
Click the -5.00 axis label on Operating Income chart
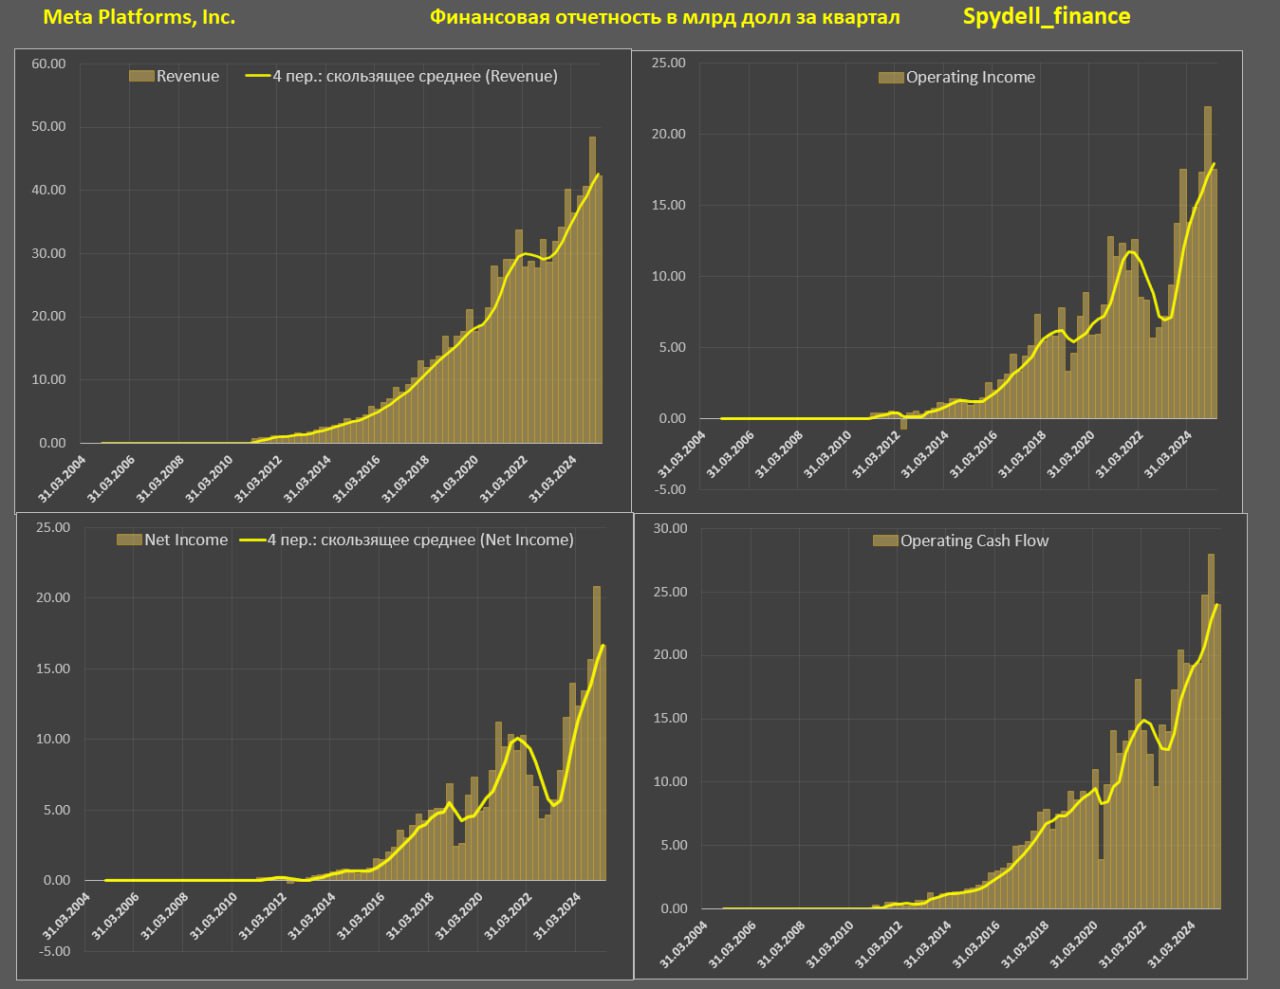coord(670,490)
